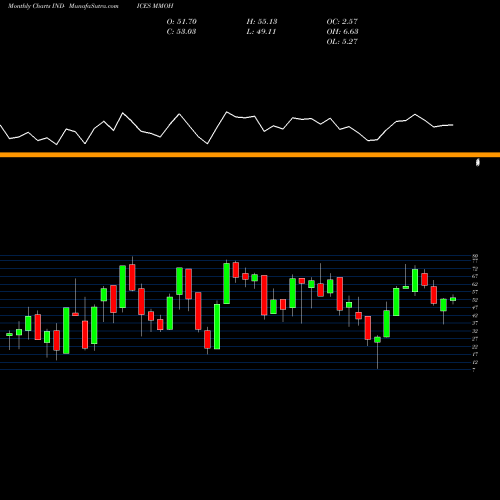Screen dimensions: 500x500
Task: Select the open value 'O: 51.70'
Action: coord(182,22)
